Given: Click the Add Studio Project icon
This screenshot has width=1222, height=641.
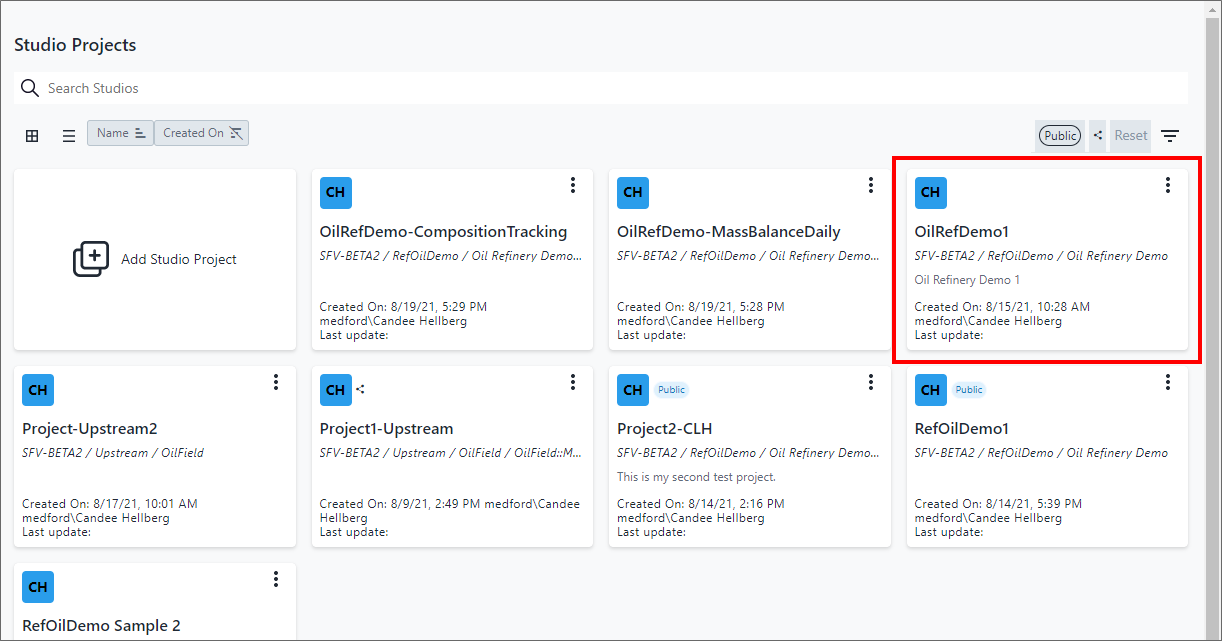Looking at the screenshot, I should pos(91,259).
